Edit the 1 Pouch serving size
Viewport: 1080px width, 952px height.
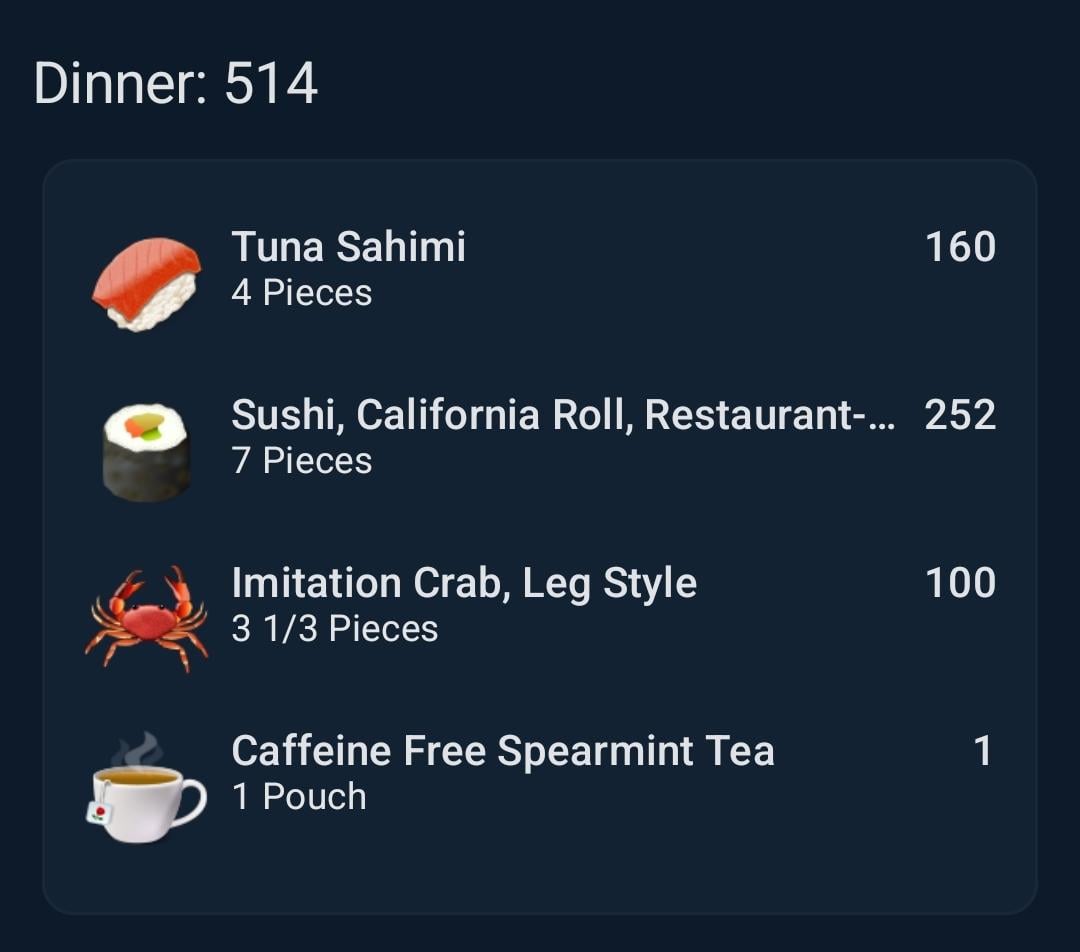pyautogui.click(x=299, y=797)
